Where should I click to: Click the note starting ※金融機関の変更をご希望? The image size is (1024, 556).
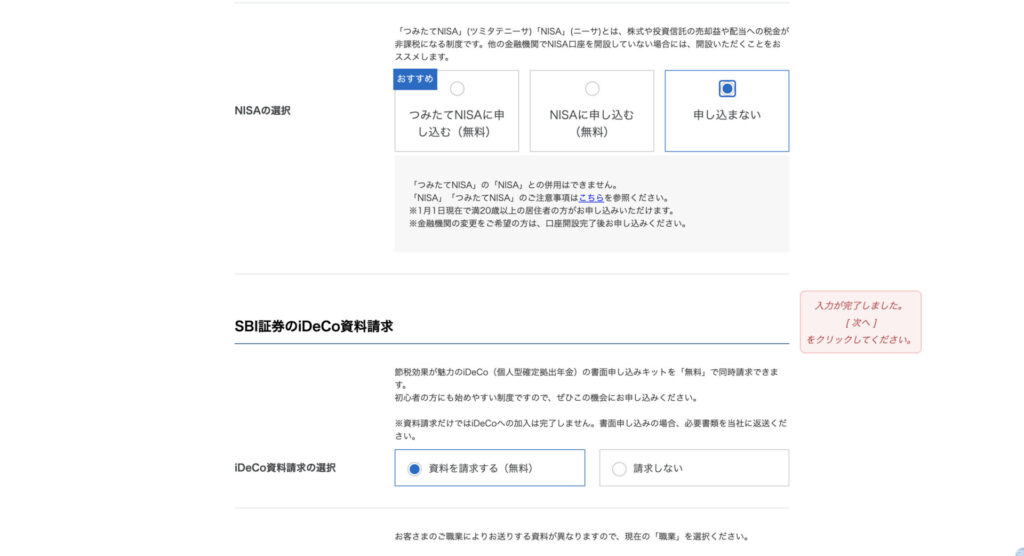547,223
